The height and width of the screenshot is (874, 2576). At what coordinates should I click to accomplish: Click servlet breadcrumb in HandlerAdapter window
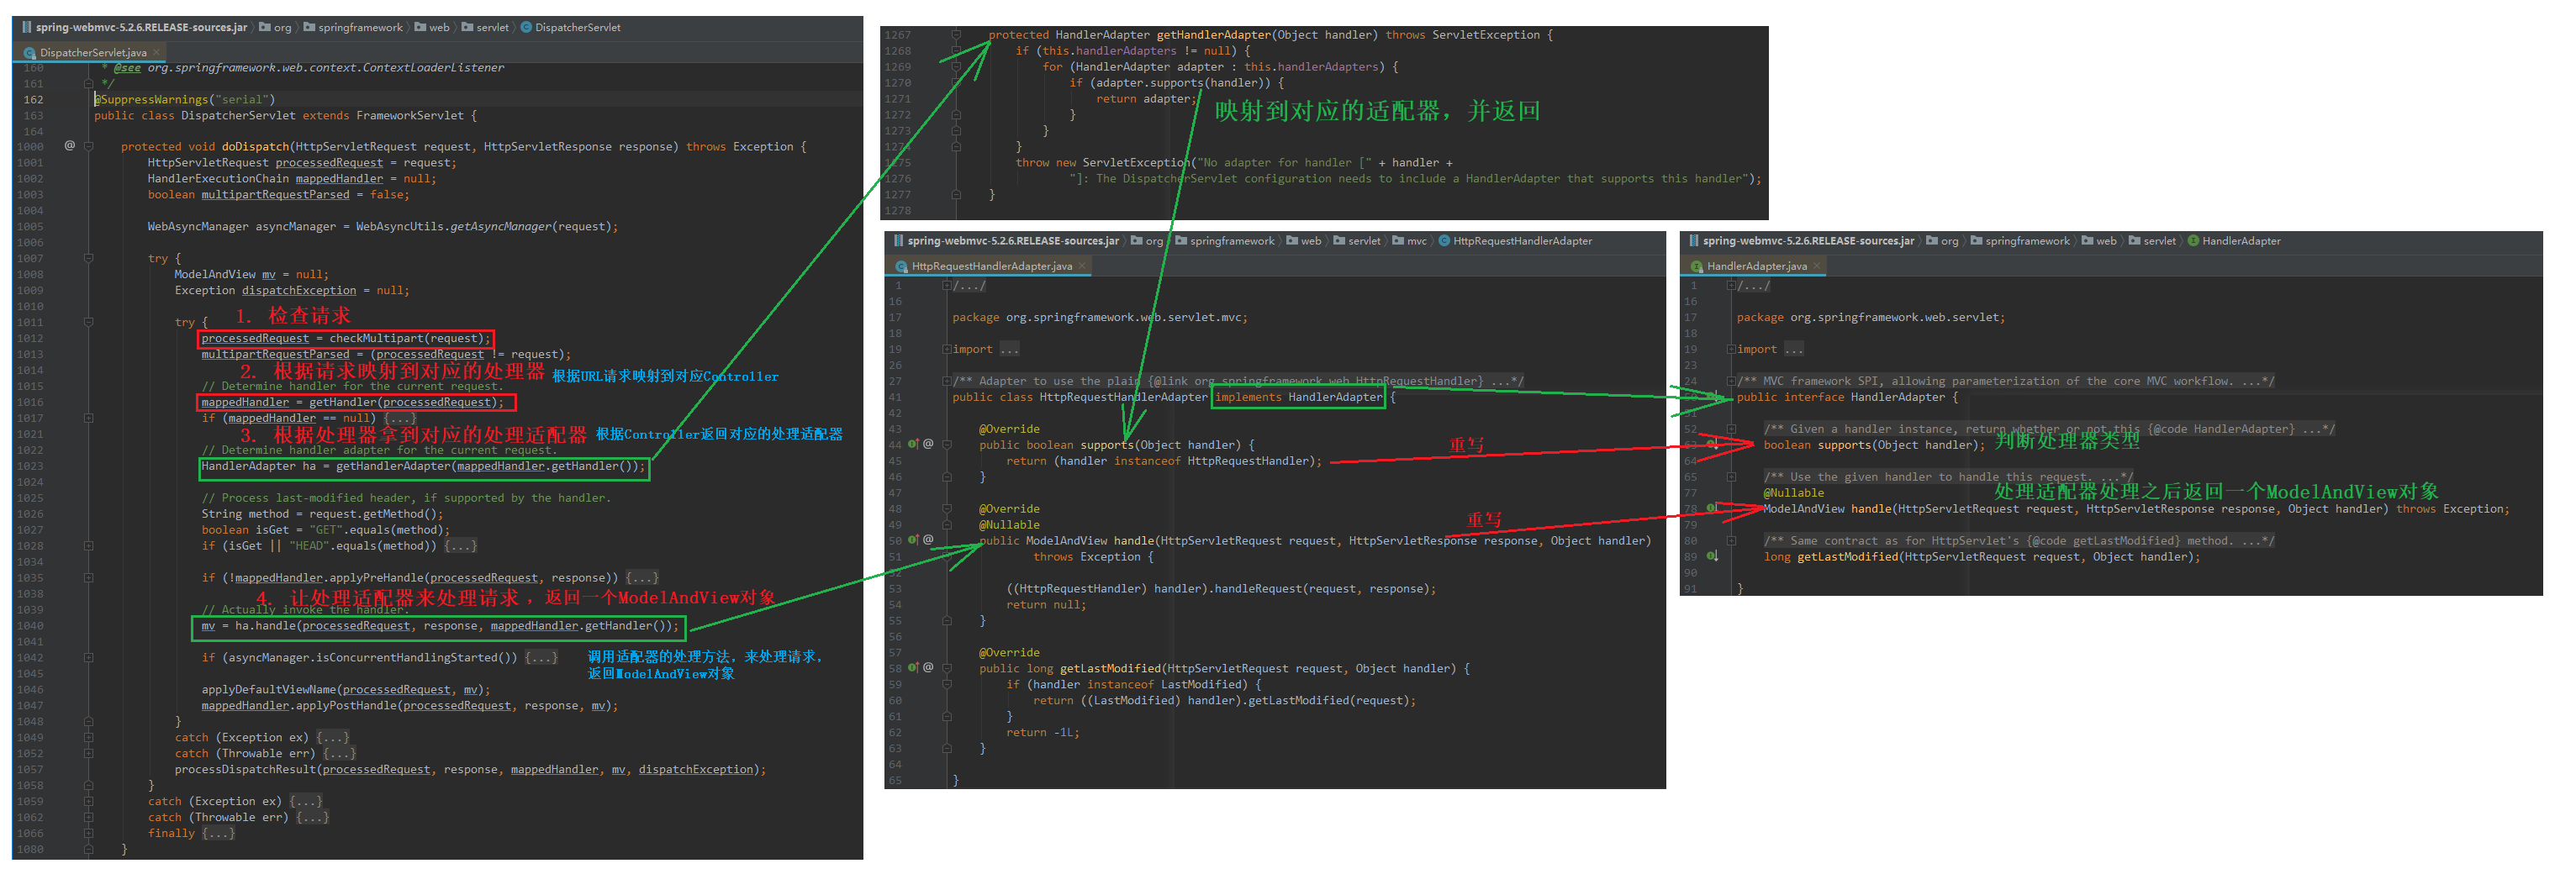pos(2152,241)
